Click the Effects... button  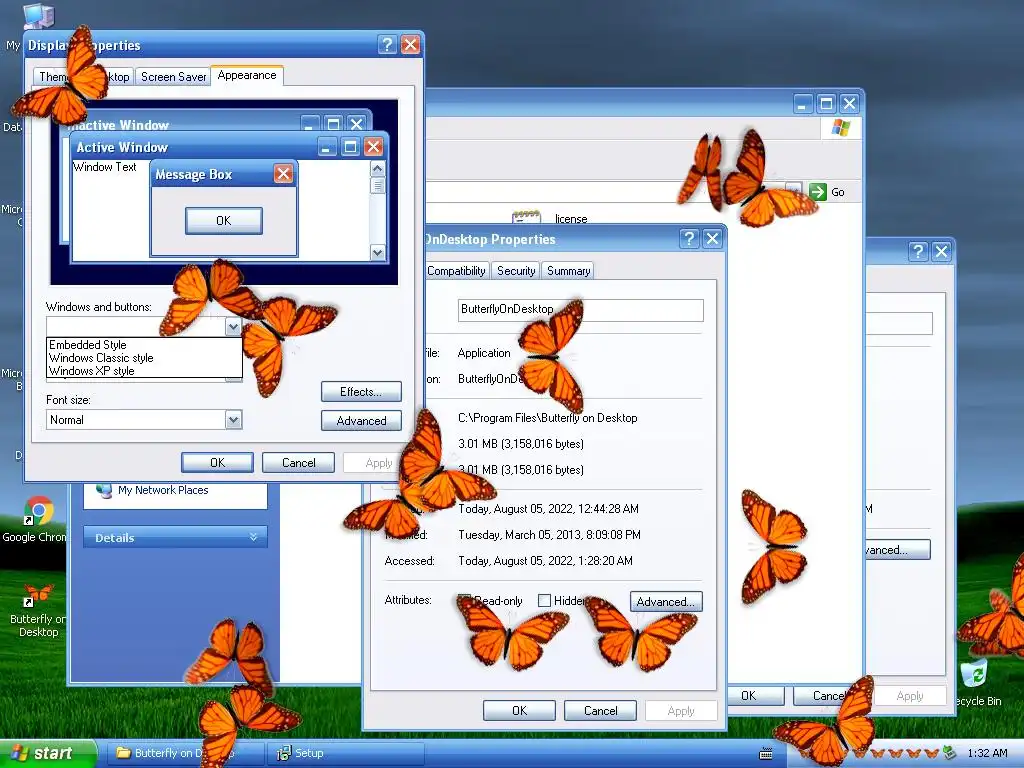[x=361, y=392]
